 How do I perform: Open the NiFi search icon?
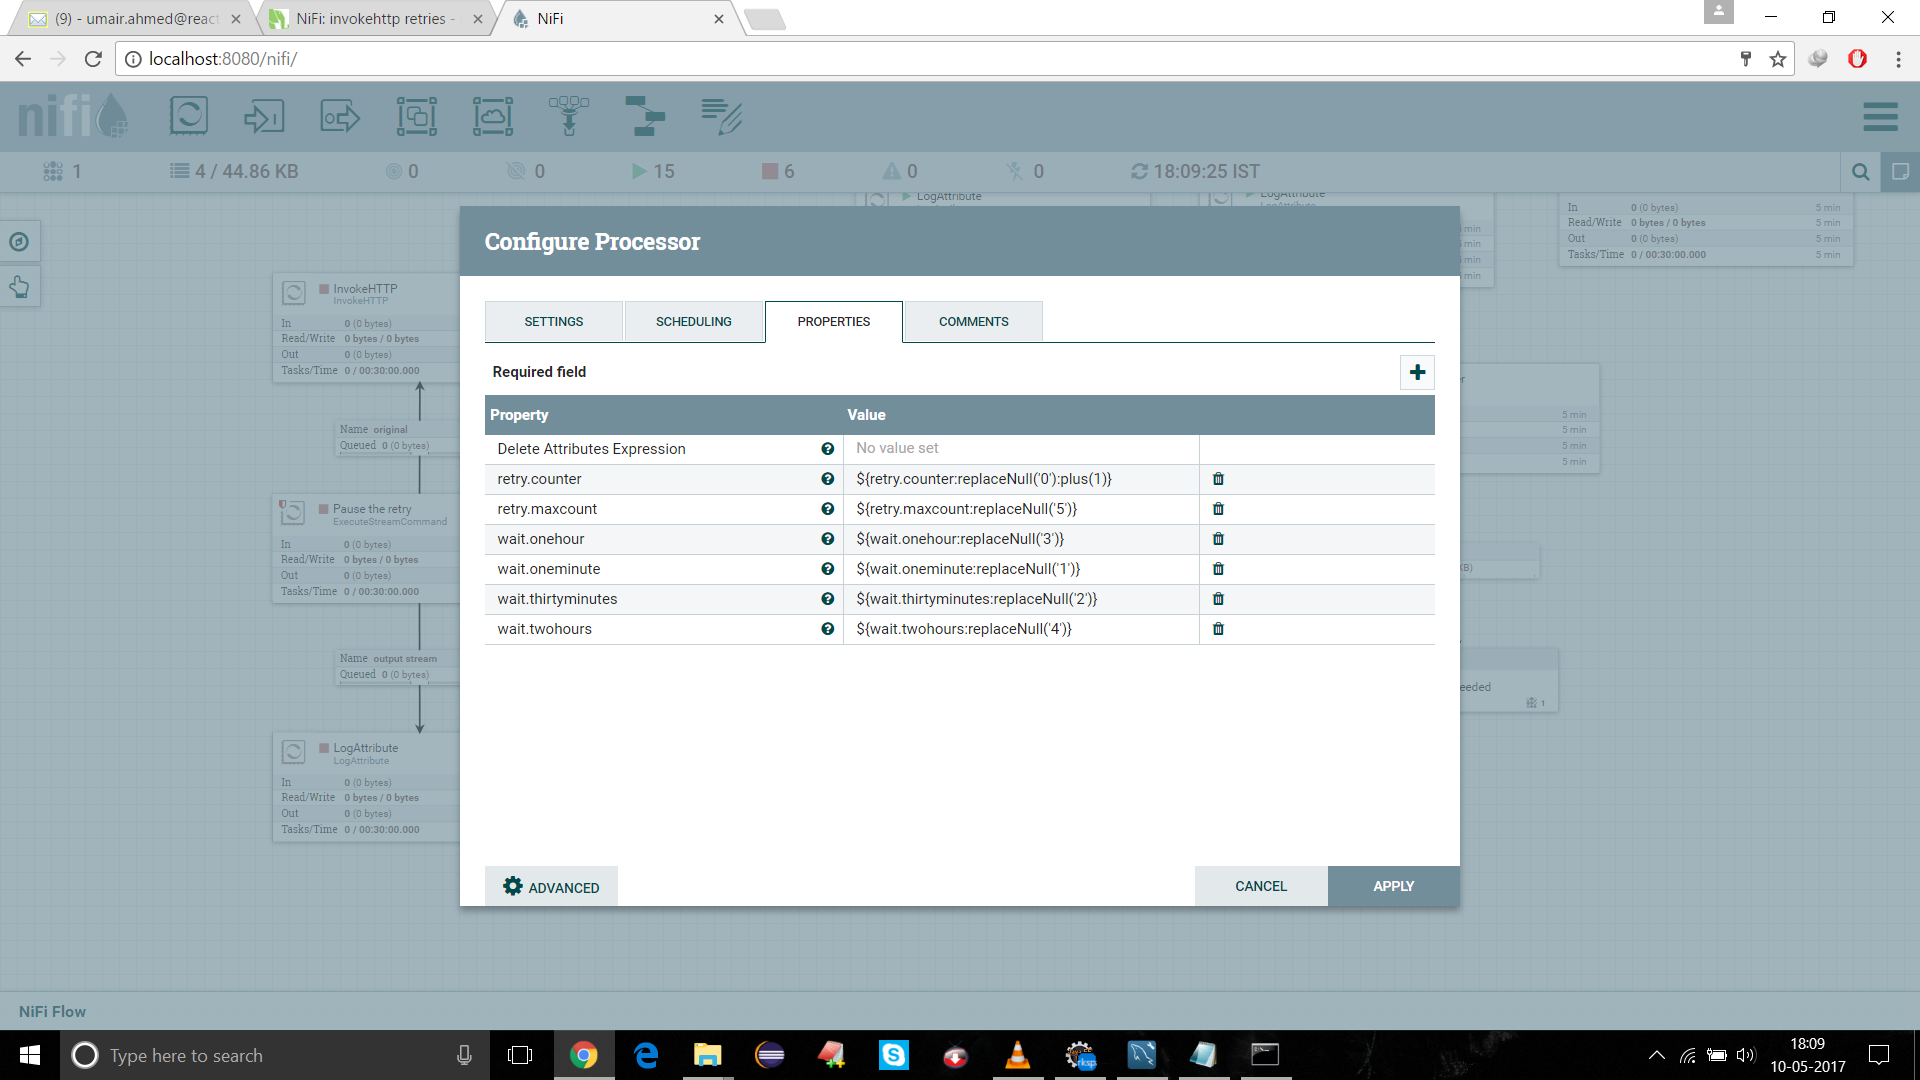pos(1860,171)
